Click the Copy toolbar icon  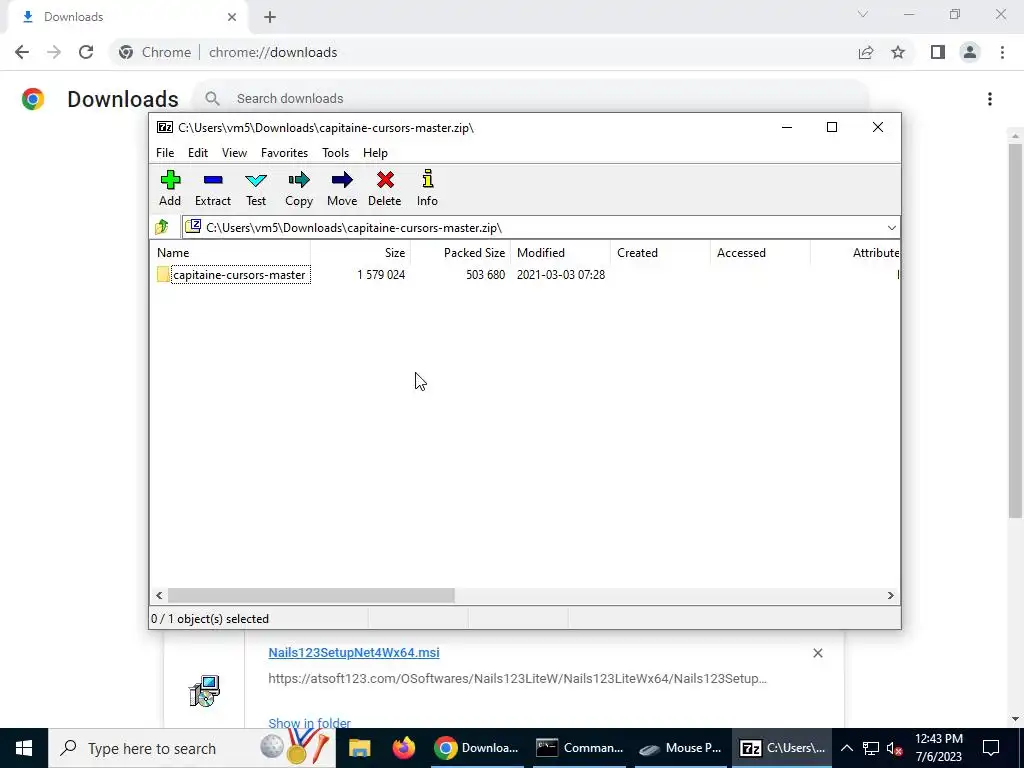click(299, 188)
